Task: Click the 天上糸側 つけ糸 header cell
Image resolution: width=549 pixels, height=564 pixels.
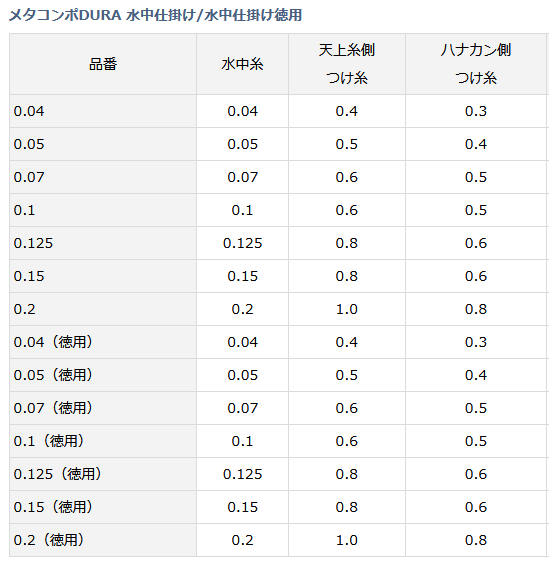Action: click(347, 64)
